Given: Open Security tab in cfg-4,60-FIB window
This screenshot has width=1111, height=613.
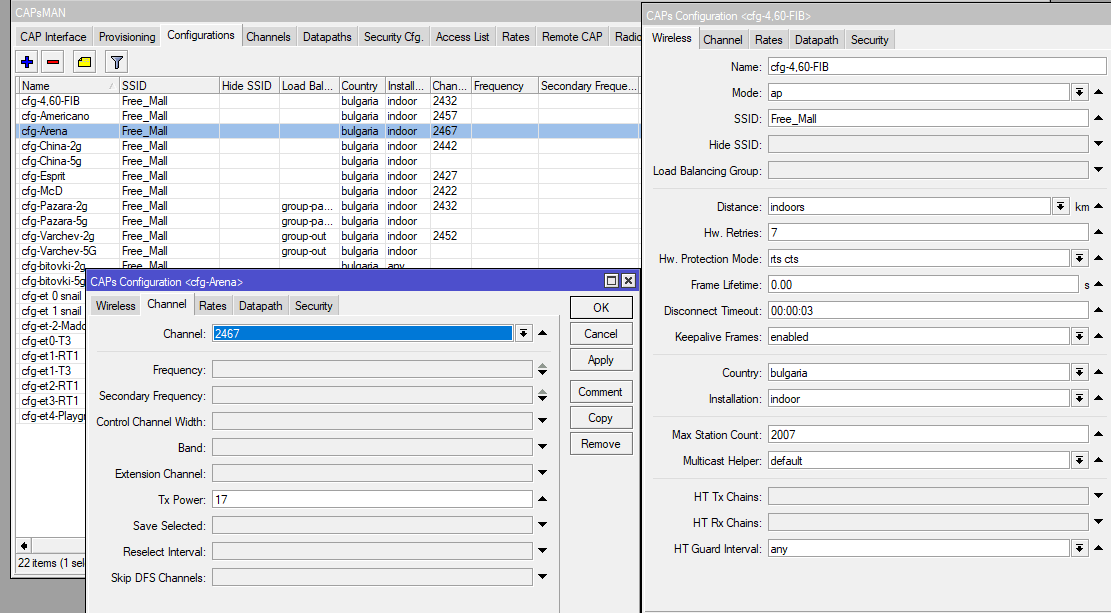Looking at the screenshot, I should click(x=869, y=40).
